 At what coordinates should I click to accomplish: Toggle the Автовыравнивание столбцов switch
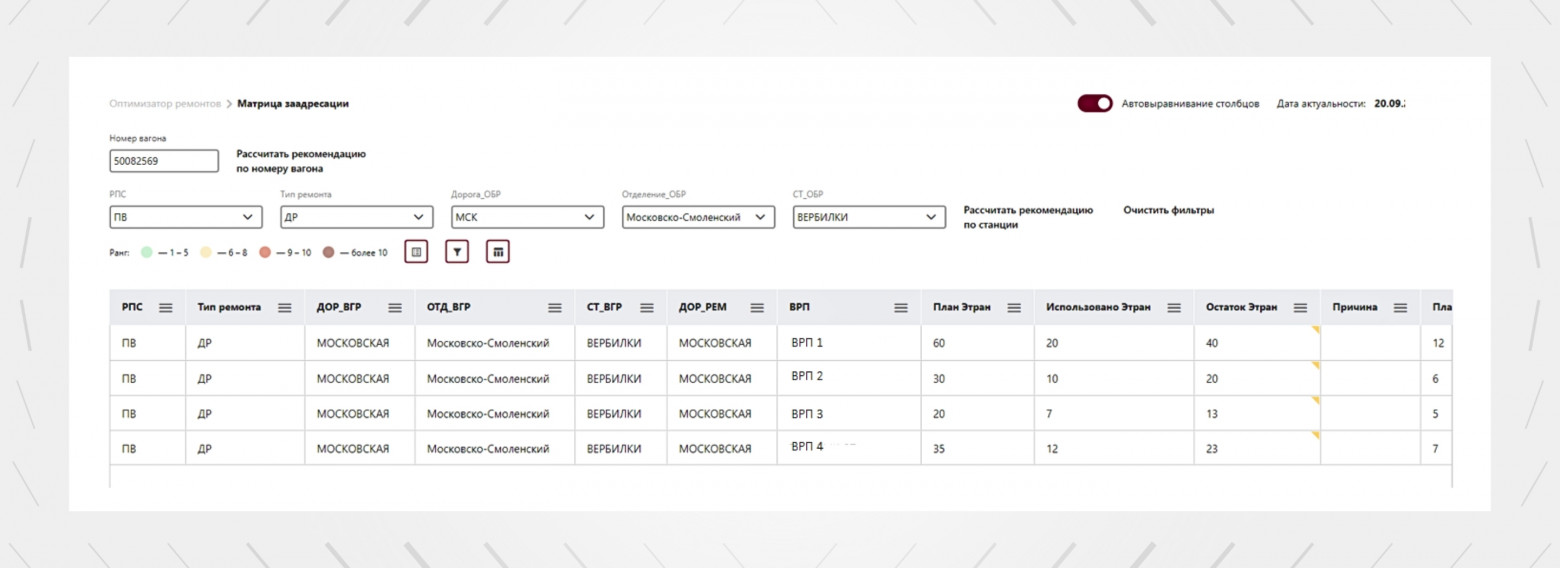[1095, 104]
